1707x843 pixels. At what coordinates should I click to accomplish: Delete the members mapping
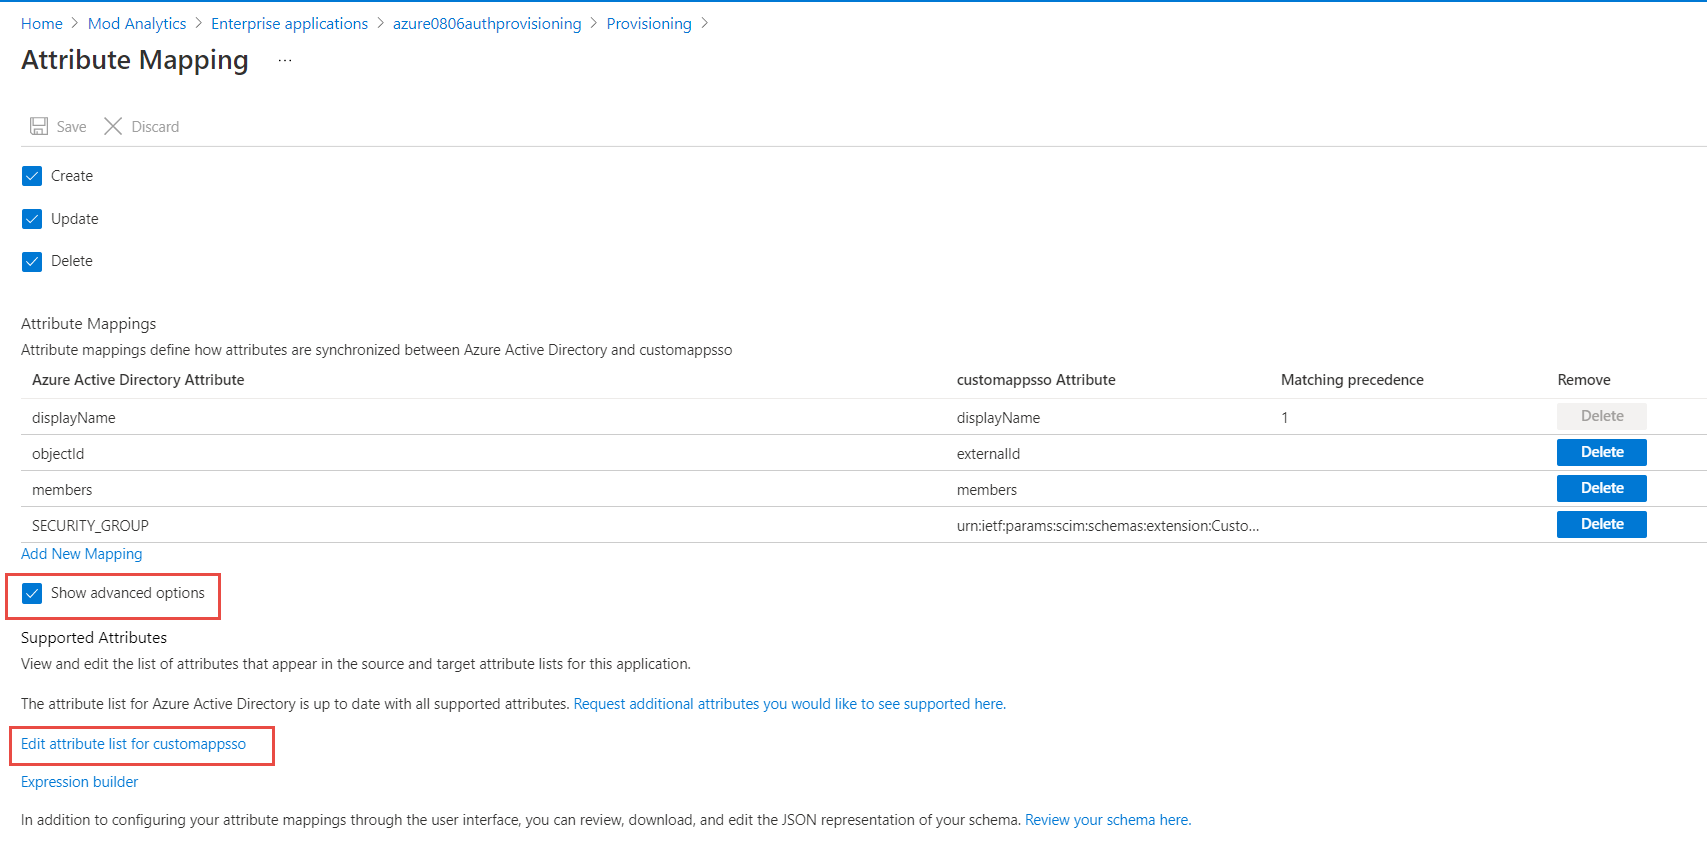pos(1601,488)
